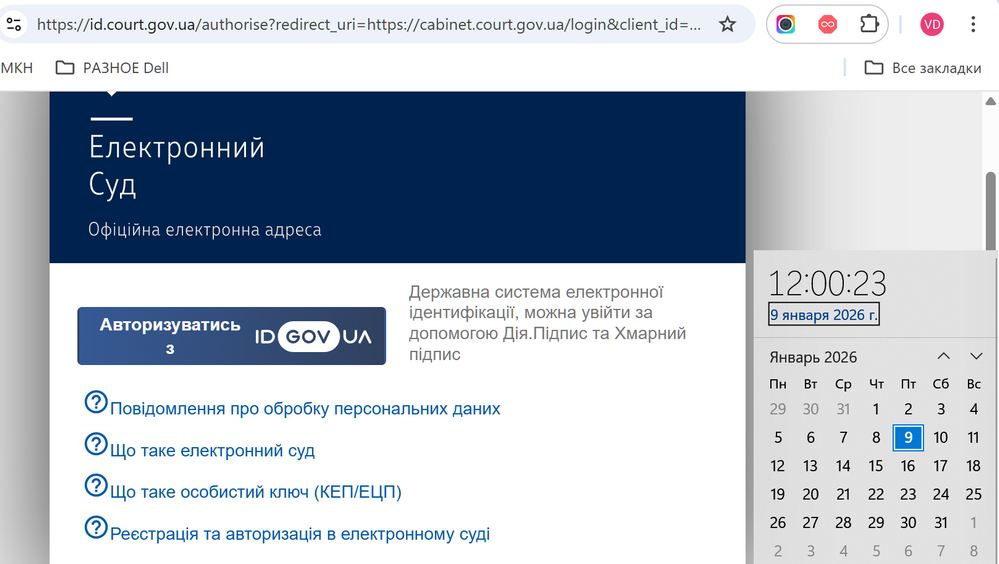Viewport: 999px width, 564px height.
Task: Open the МКН bookmark
Action: click(17, 68)
